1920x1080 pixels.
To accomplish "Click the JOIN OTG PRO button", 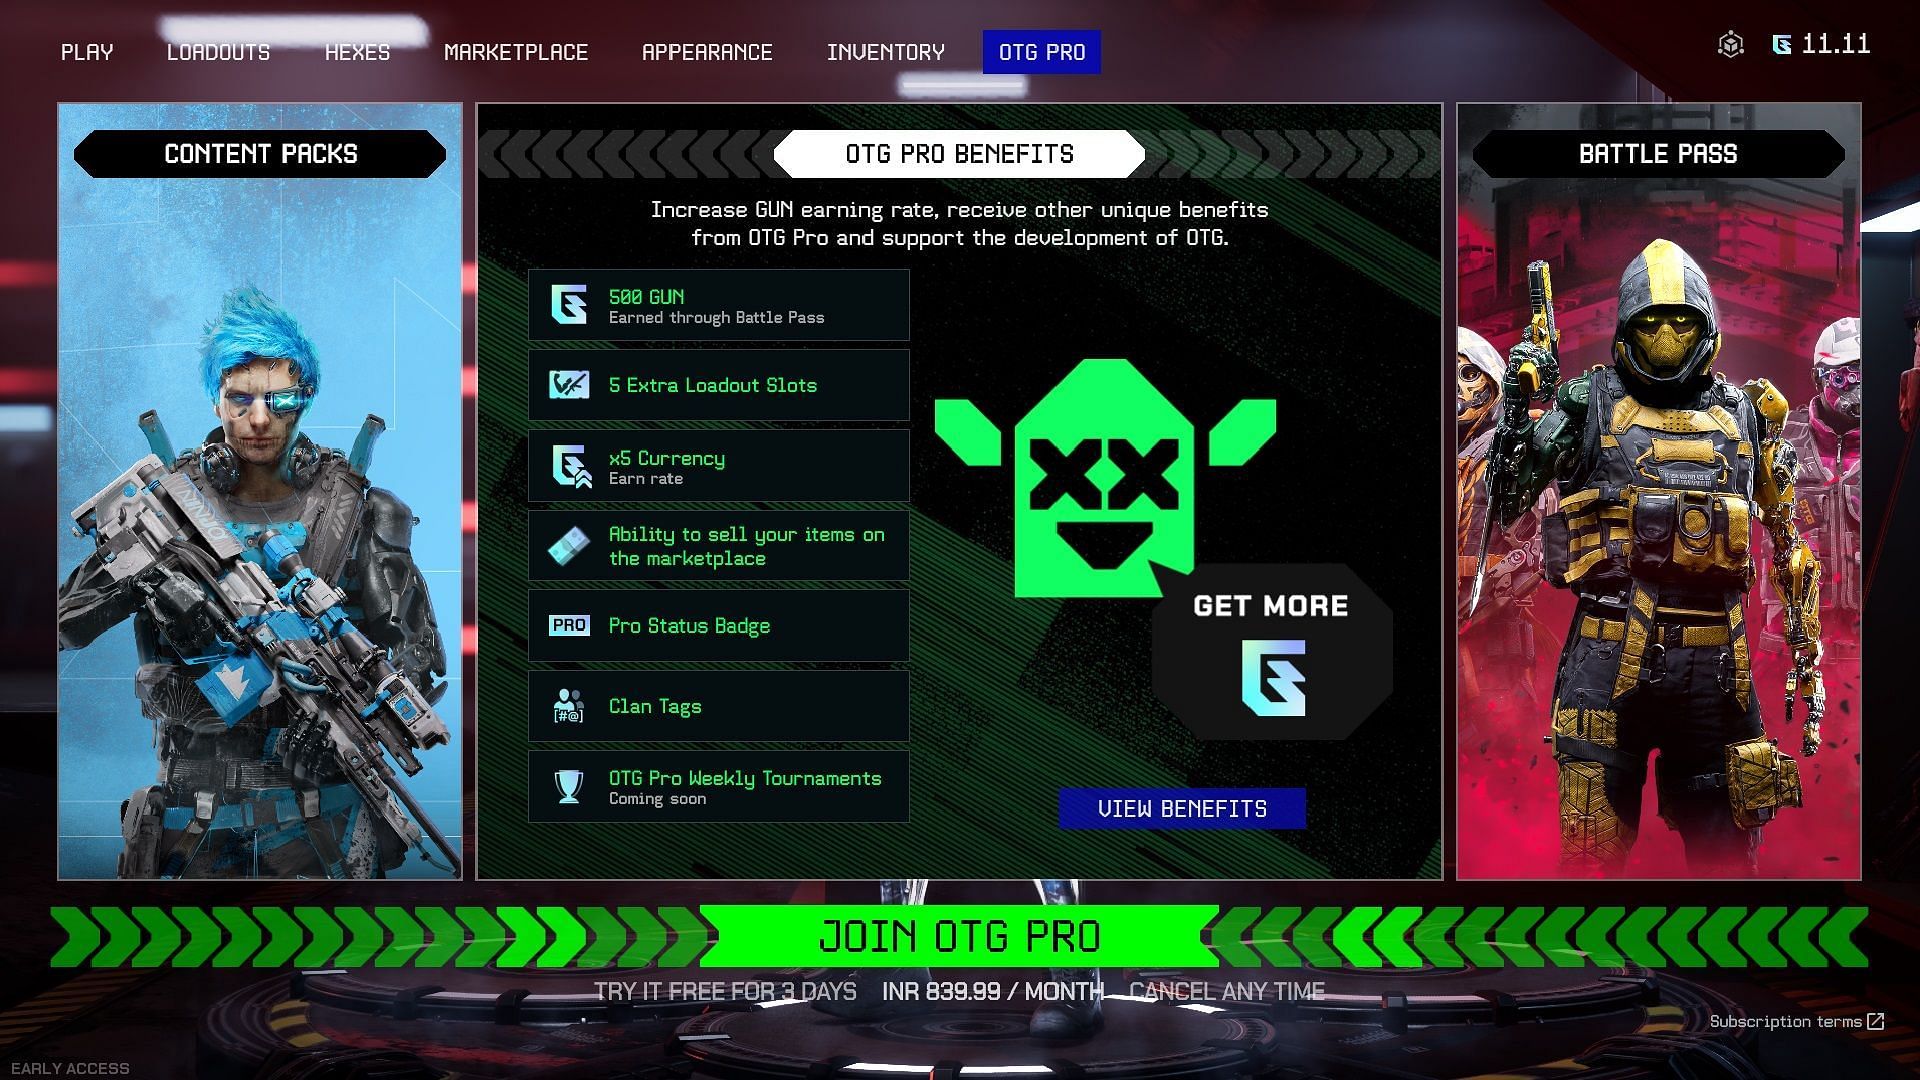I will coord(960,936).
